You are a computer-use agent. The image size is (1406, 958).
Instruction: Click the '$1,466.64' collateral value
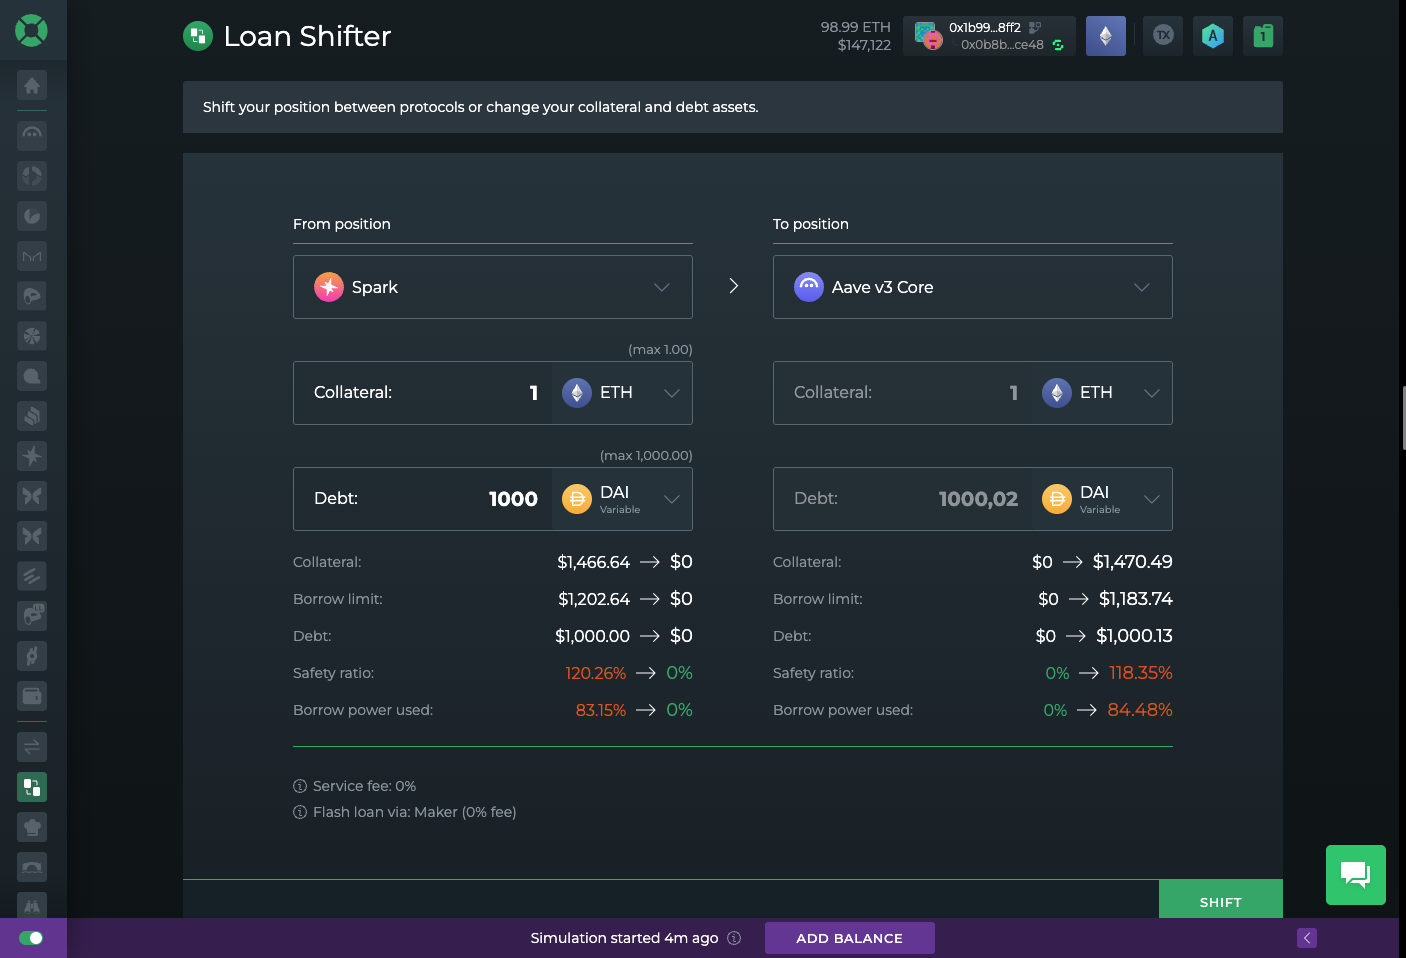tap(594, 562)
